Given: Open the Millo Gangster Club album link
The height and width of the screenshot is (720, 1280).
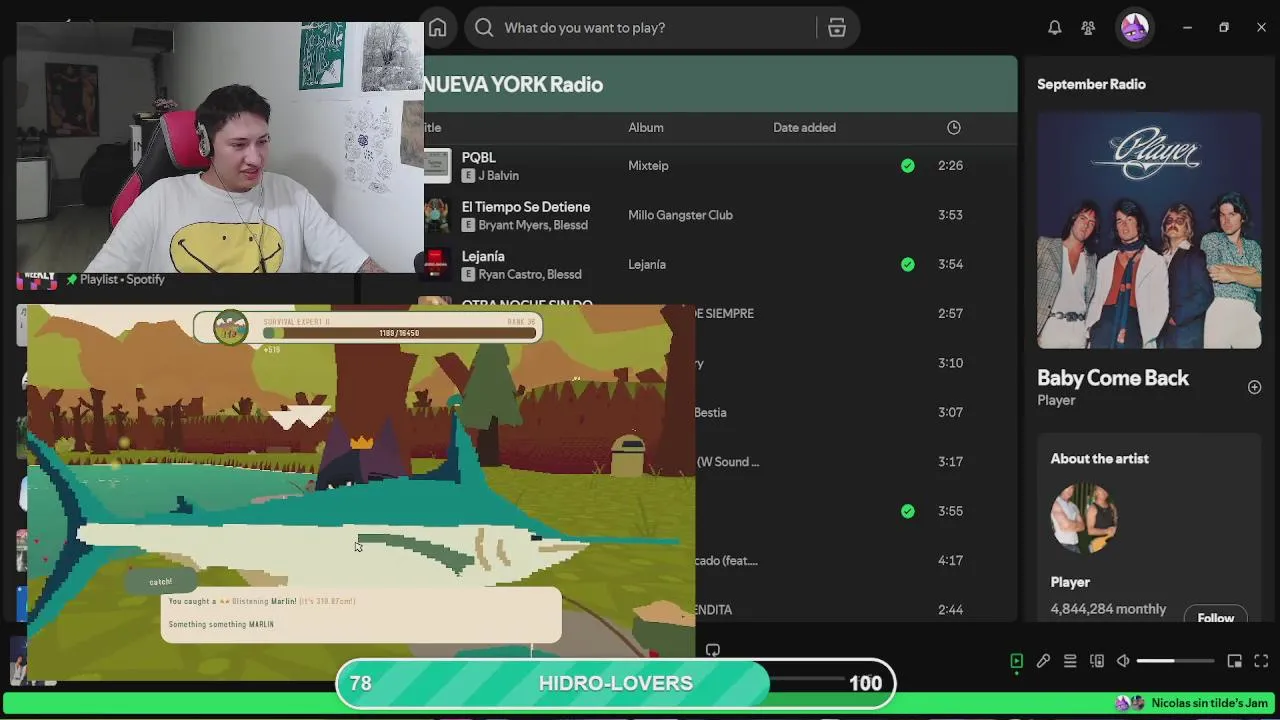Looking at the screenshot, I should (680, 215).
